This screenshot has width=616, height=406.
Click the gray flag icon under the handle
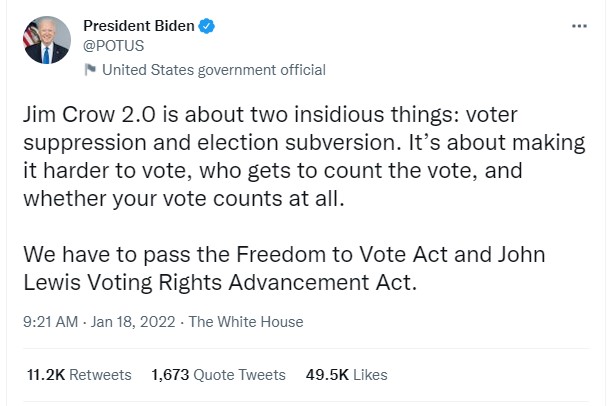point(90,70)
